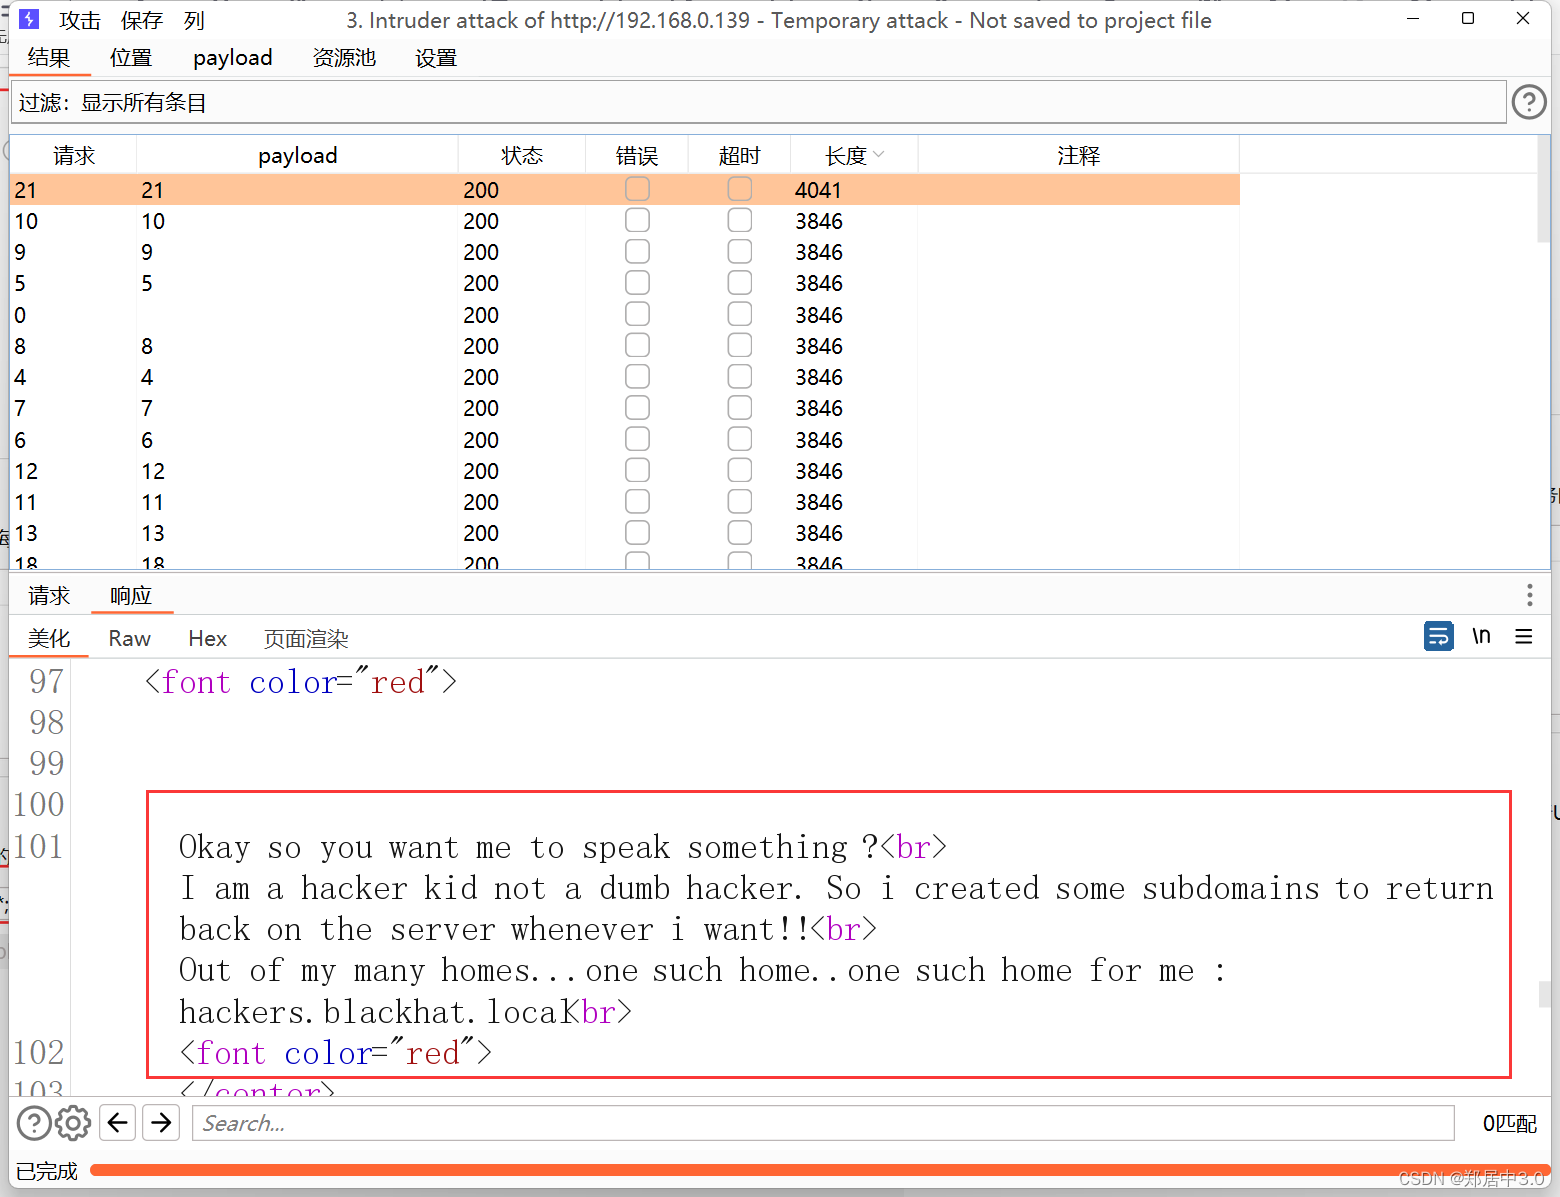Click the Burp Suite lightning app icon
The width and height of the screenshot is (1560, 1197).
pos(29,19)
